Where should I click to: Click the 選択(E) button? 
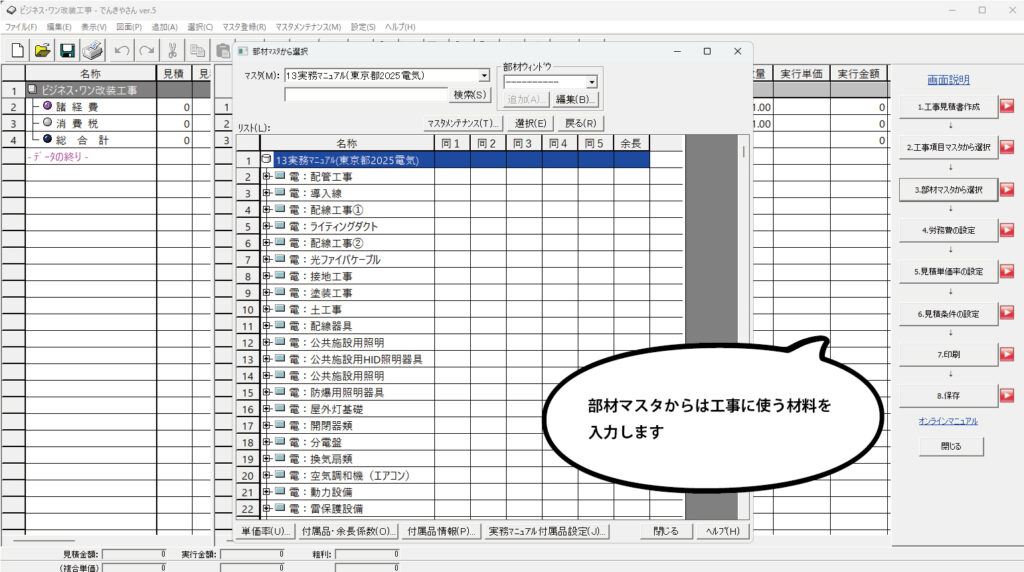[x=530, y=123]
